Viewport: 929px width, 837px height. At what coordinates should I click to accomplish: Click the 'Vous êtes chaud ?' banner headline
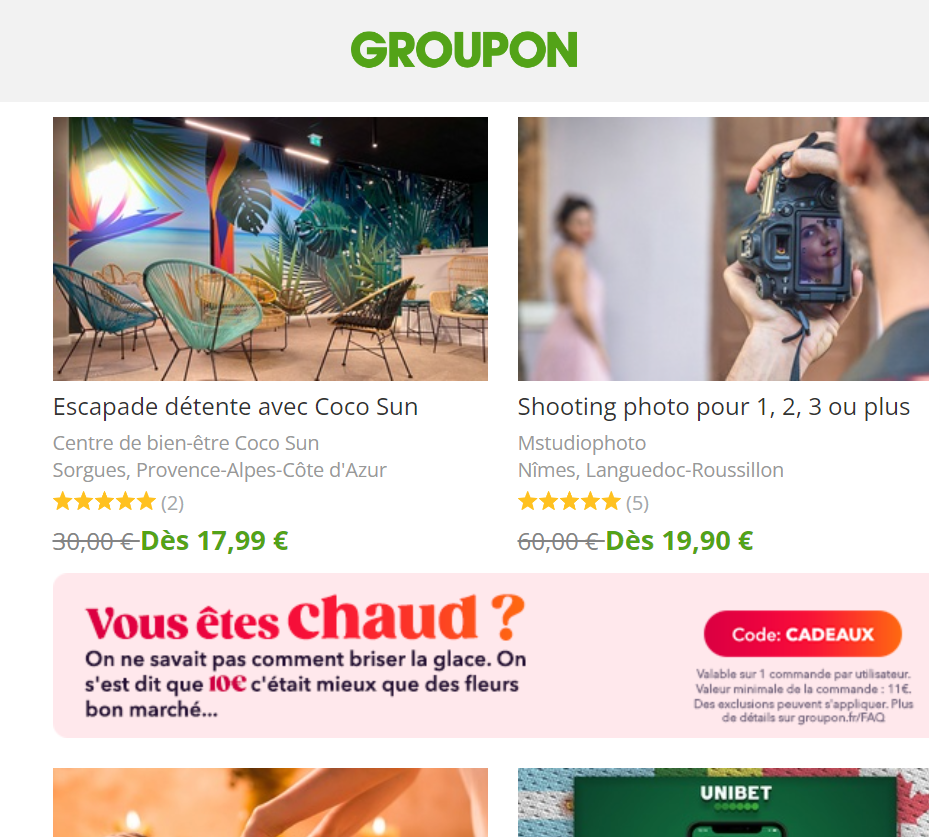305,618
